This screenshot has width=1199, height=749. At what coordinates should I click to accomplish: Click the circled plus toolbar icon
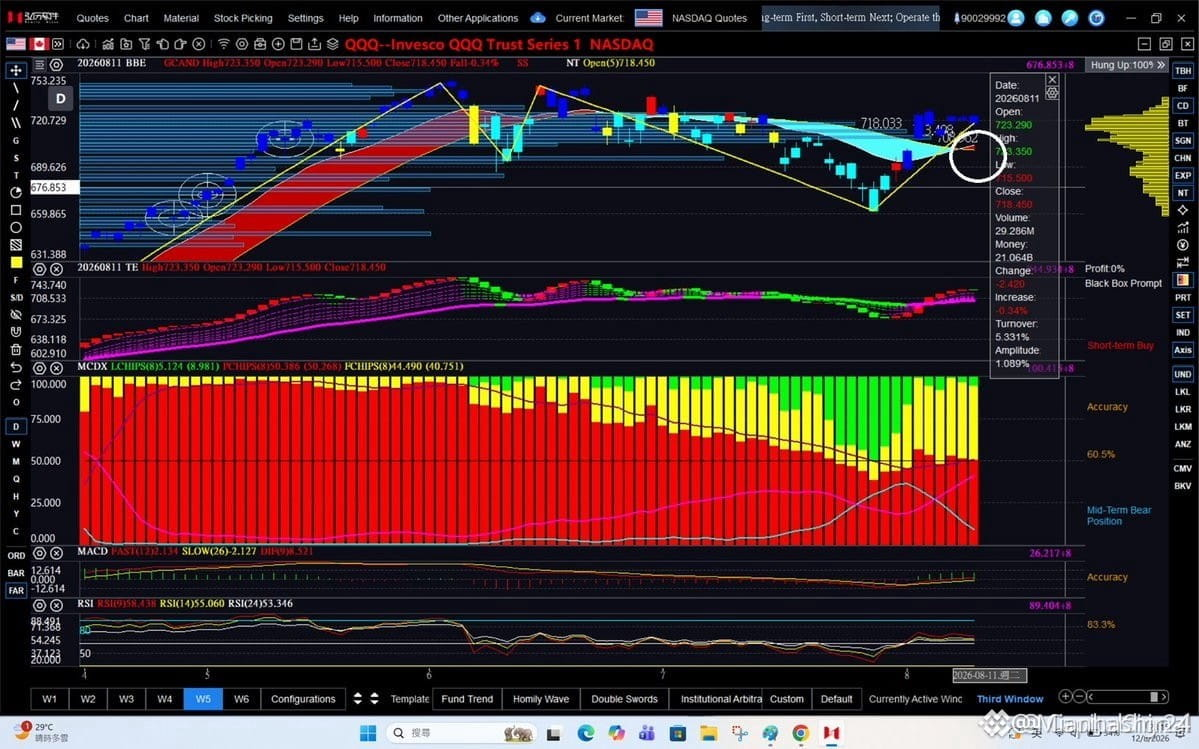click(x=278, y=44)
